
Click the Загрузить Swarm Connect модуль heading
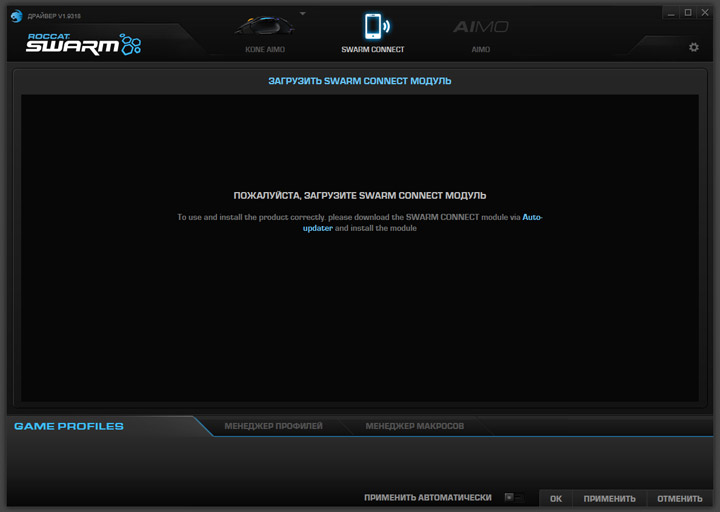[360, 81]
